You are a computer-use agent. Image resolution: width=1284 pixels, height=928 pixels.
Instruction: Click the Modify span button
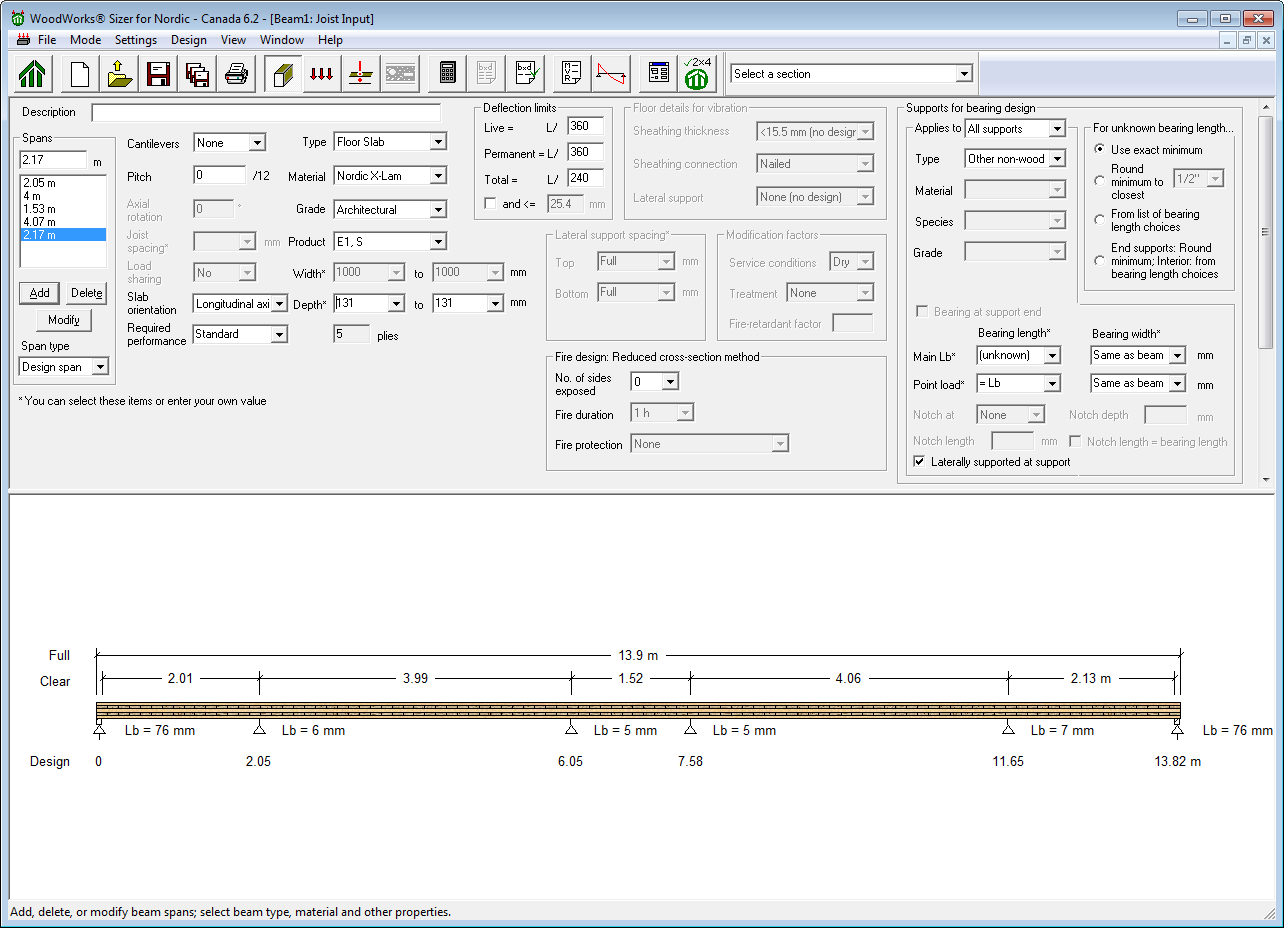64,320
